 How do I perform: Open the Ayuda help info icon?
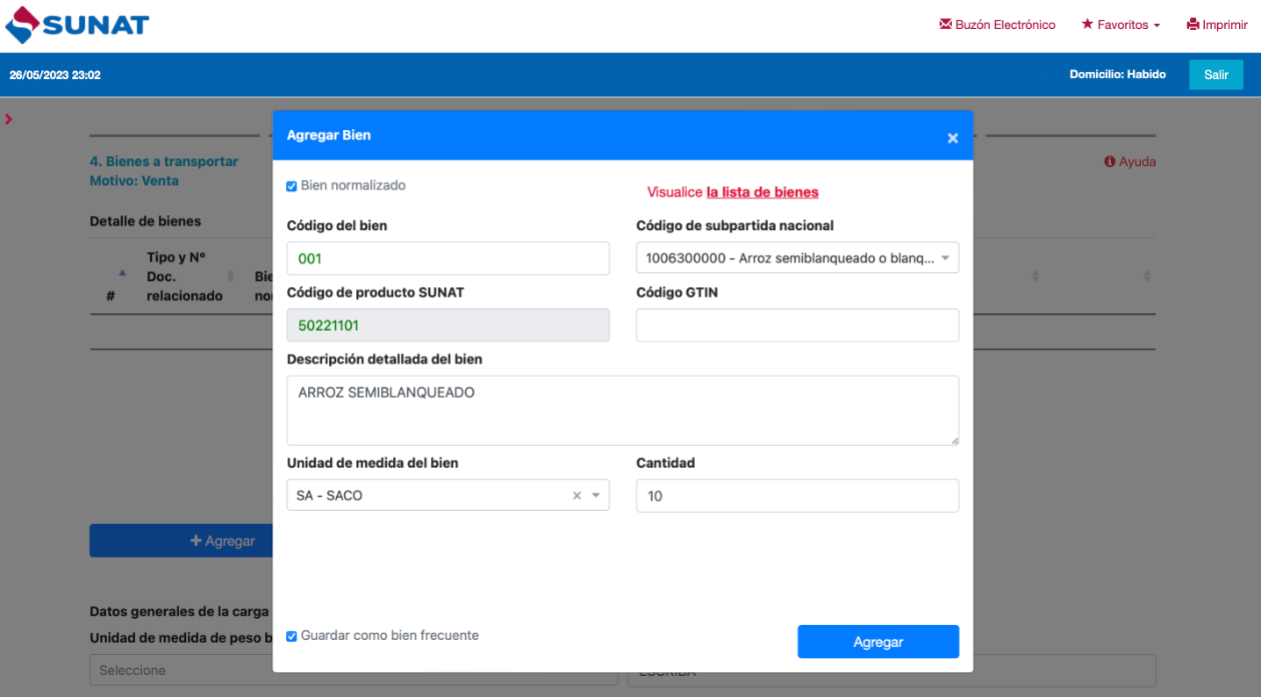(x=1109, y=162)
